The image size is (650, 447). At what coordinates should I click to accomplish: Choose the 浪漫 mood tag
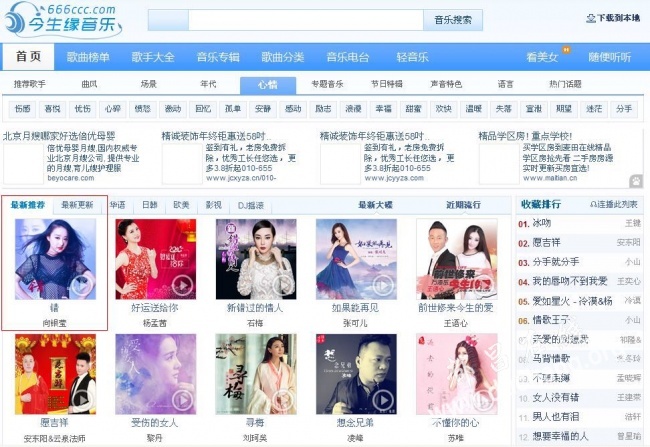[x=354, y=109]
